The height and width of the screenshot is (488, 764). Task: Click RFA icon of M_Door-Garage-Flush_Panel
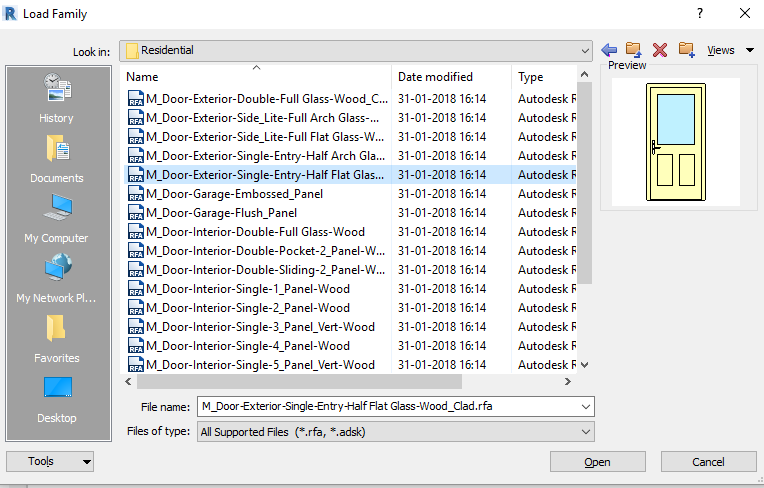(x=135, y=213)
